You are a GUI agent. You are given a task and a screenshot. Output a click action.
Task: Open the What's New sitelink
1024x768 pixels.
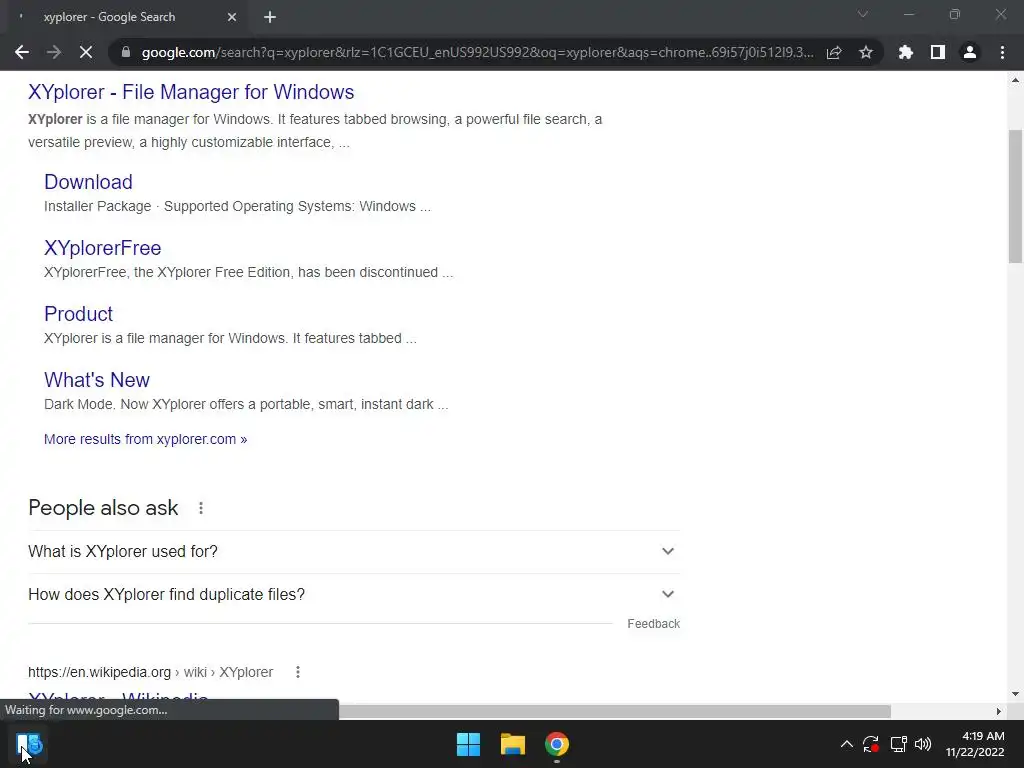[97, 379]
